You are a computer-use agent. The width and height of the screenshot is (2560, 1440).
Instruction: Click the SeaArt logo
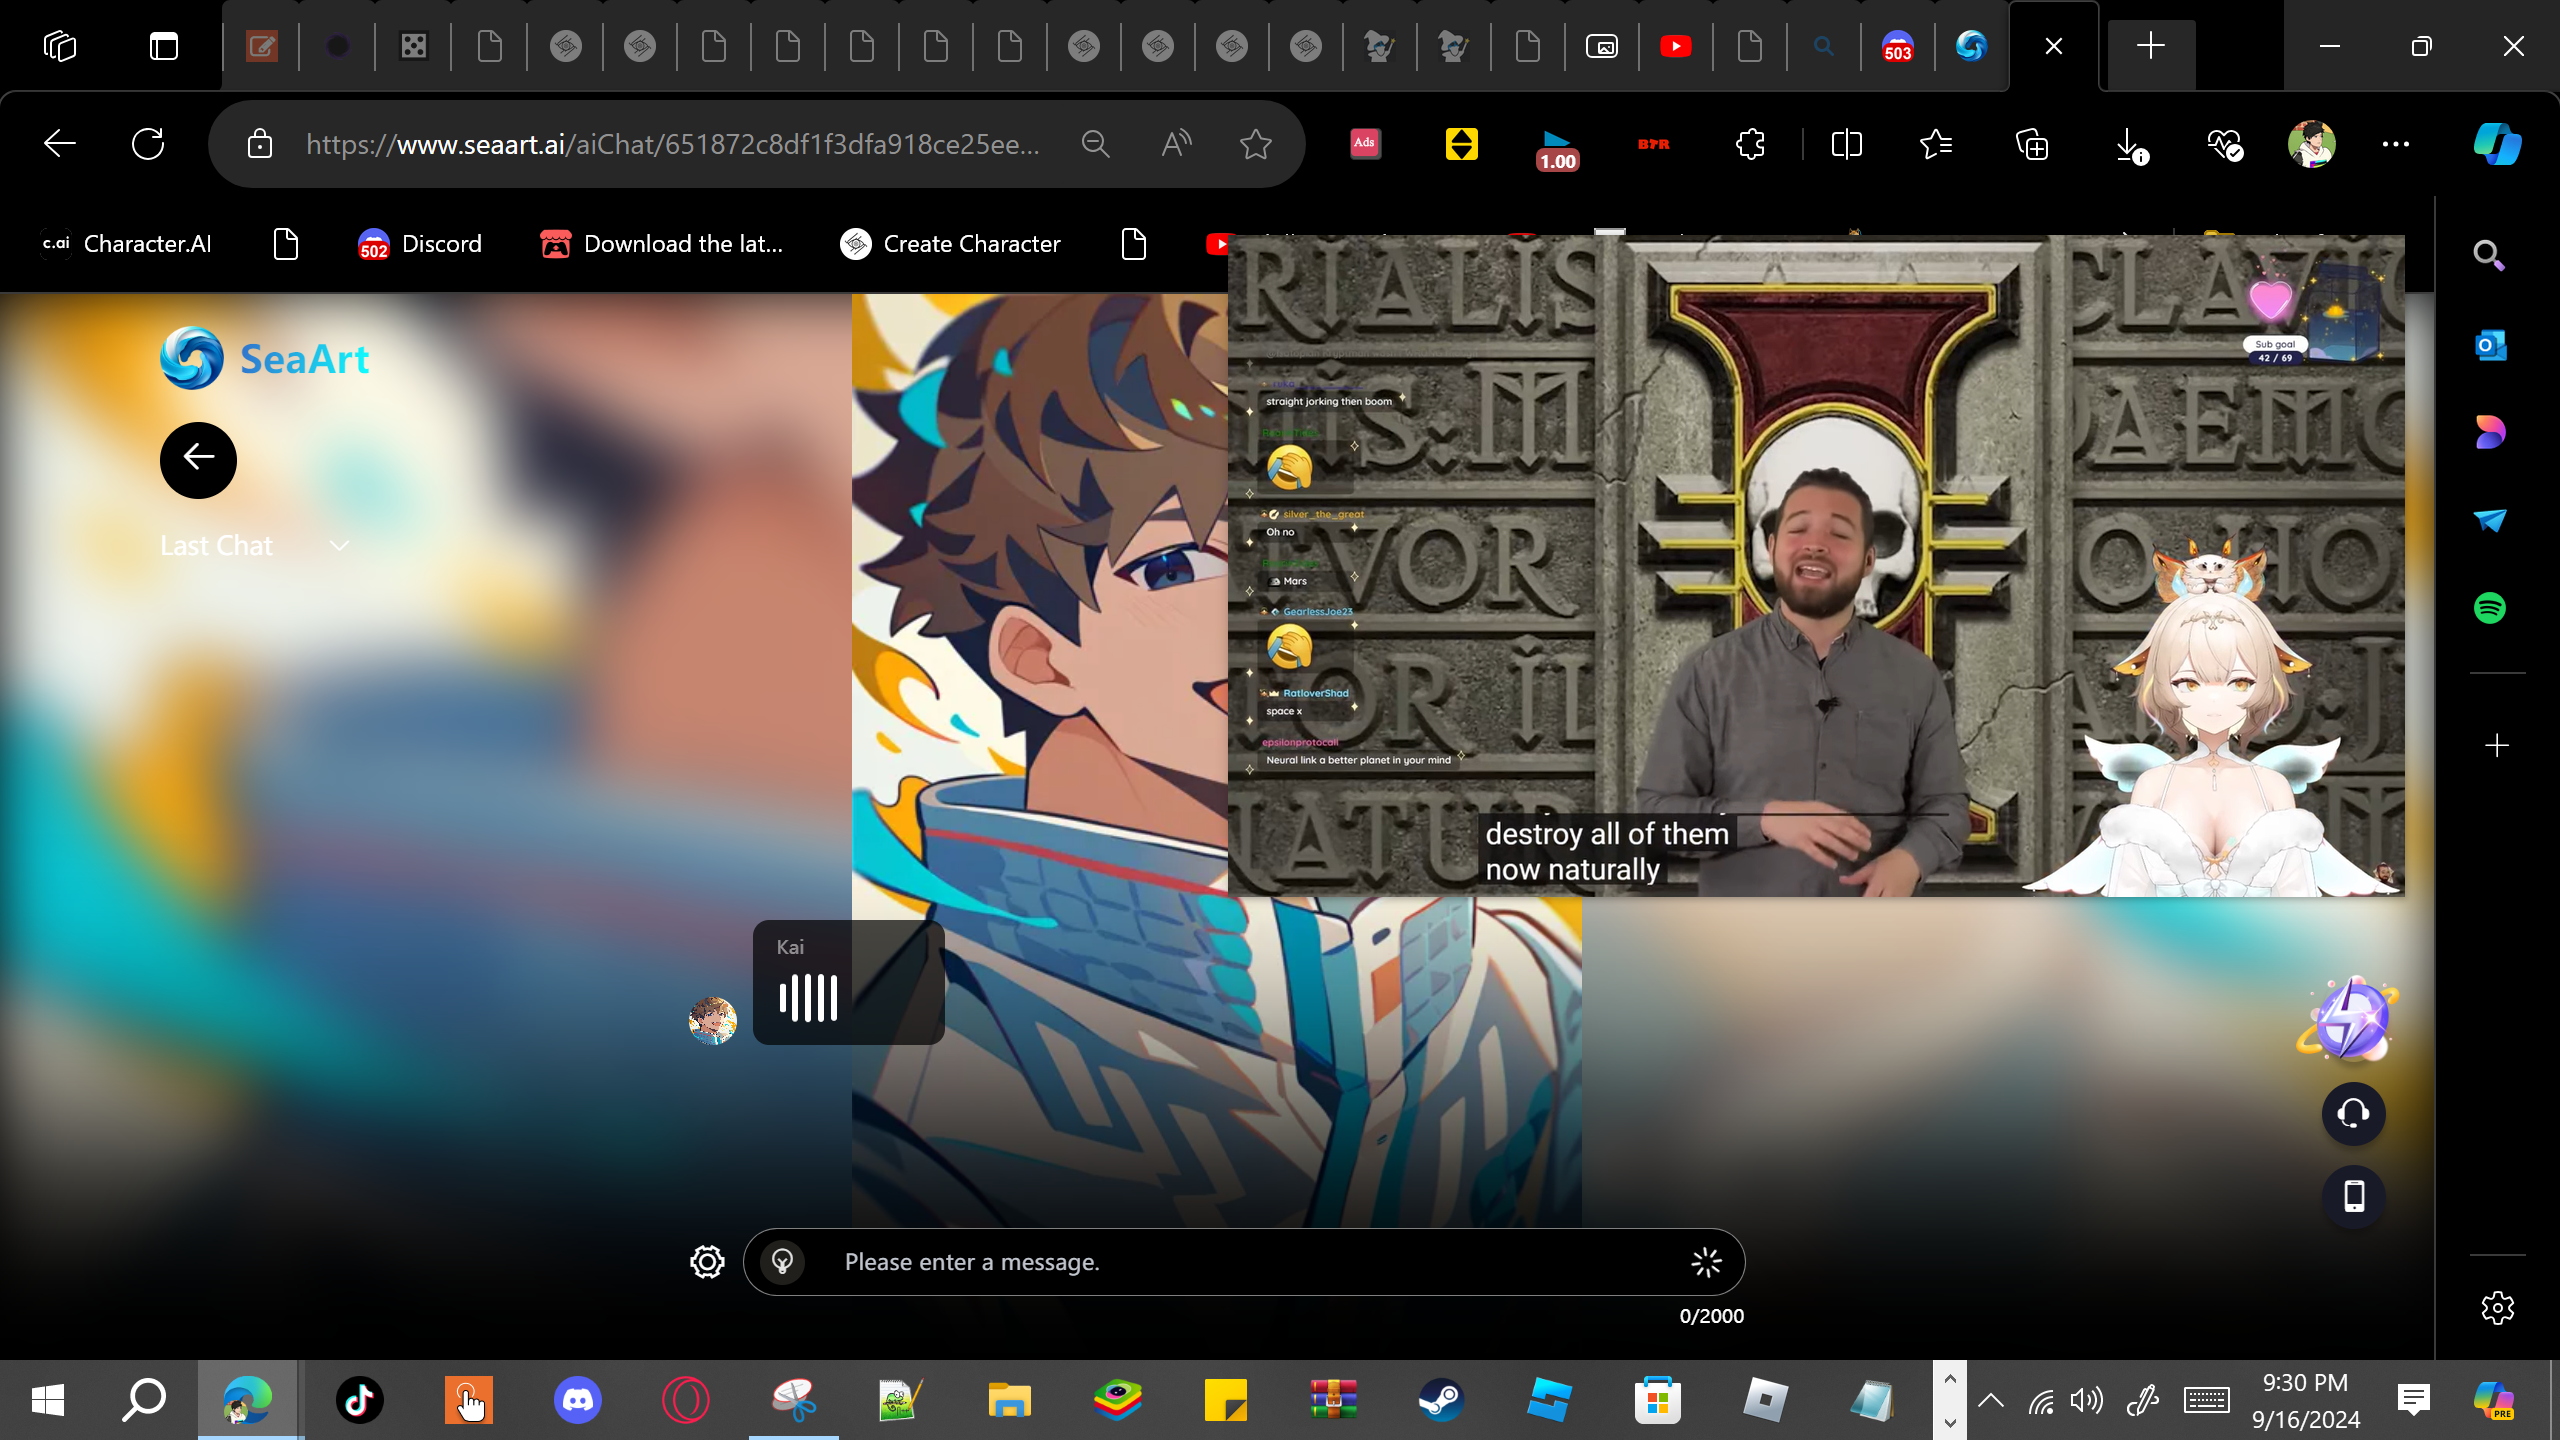(265, 359)
